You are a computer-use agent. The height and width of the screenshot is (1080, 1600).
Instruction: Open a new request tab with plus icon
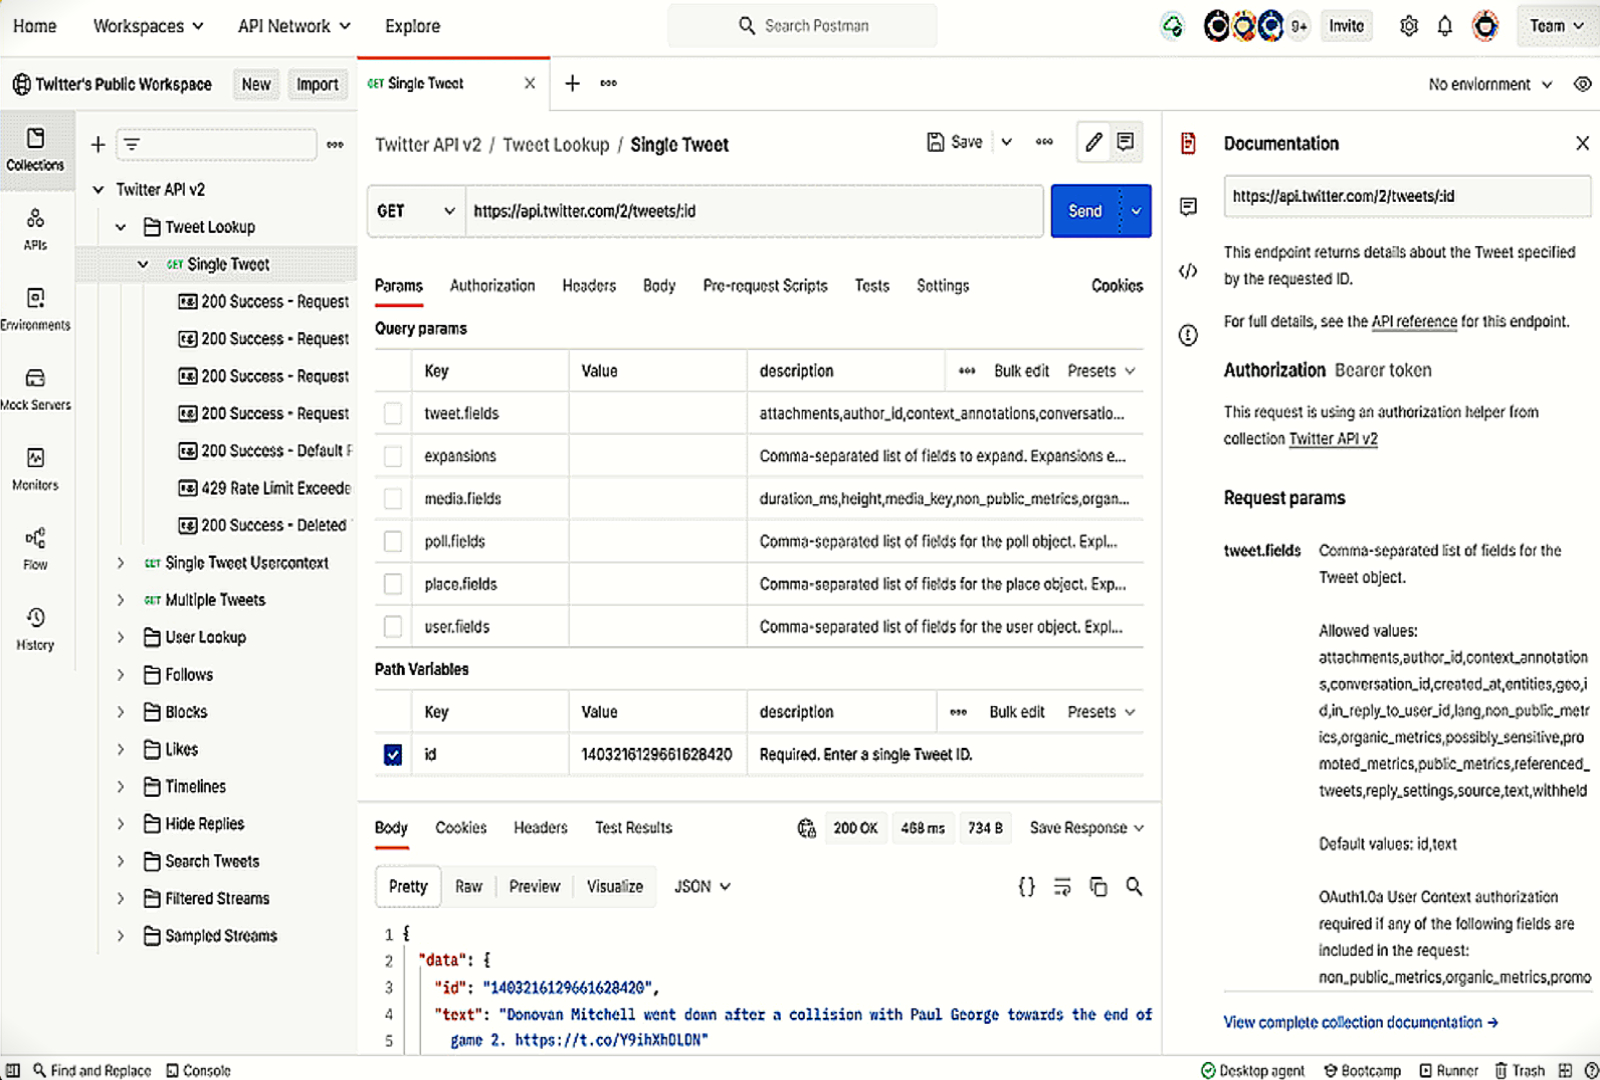coord(572,83)
